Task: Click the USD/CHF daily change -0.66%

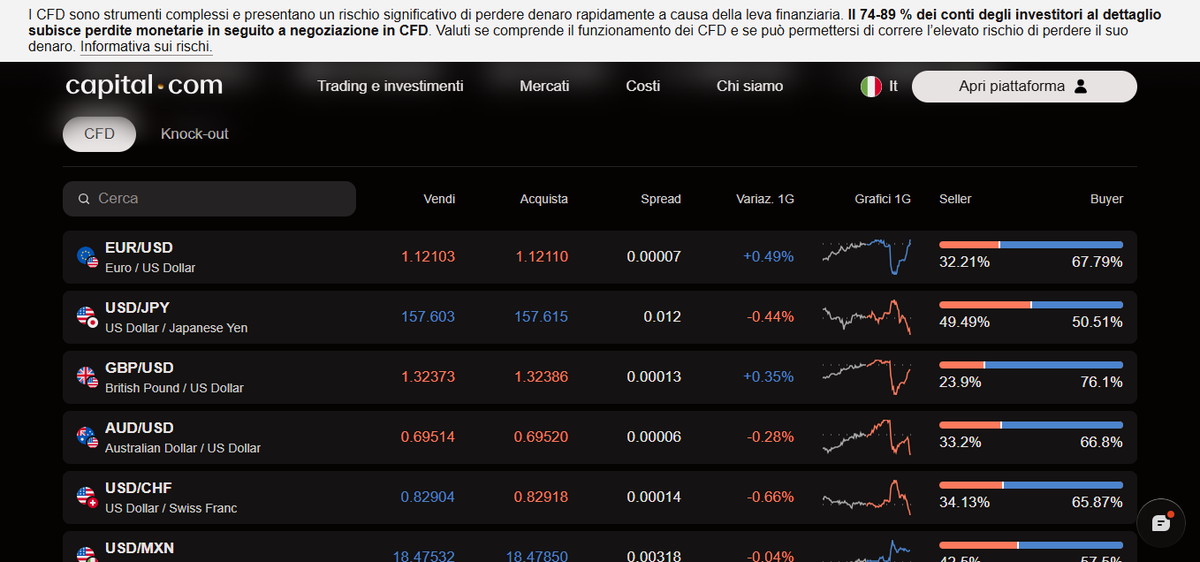Action: [x=770, y=497]
